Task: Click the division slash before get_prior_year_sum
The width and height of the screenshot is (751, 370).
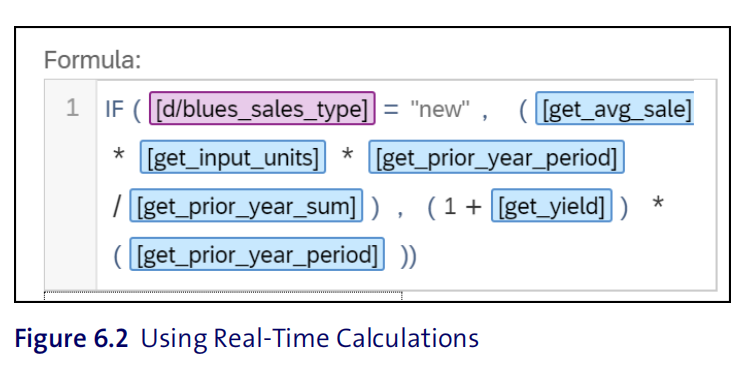Action: pos(117,205)
